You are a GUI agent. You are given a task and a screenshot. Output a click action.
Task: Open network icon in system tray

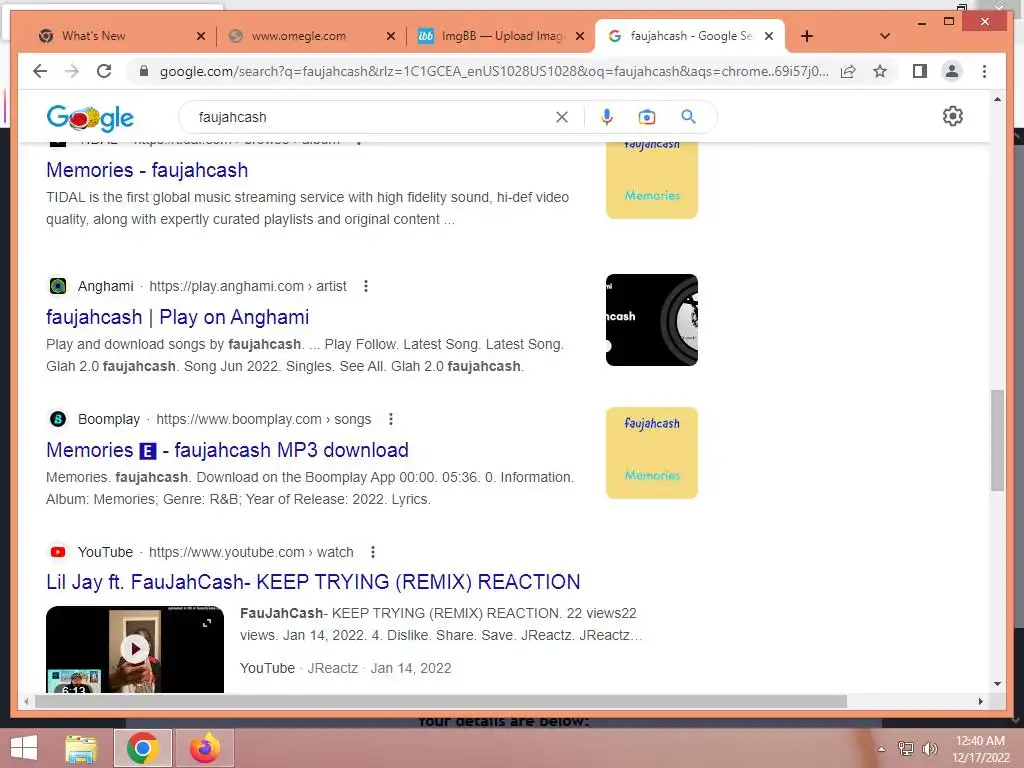point(906,749)
